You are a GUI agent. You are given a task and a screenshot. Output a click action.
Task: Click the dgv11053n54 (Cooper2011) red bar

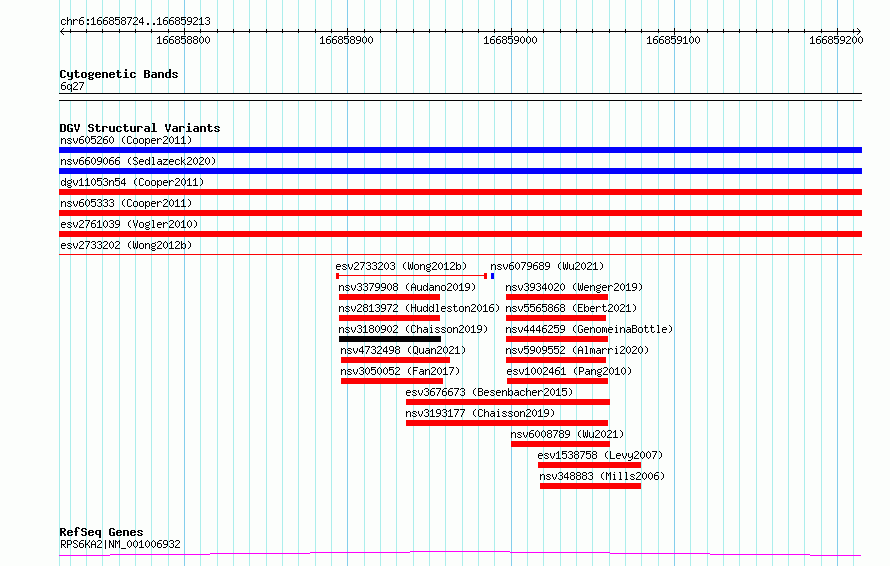(x=460, y=192)
